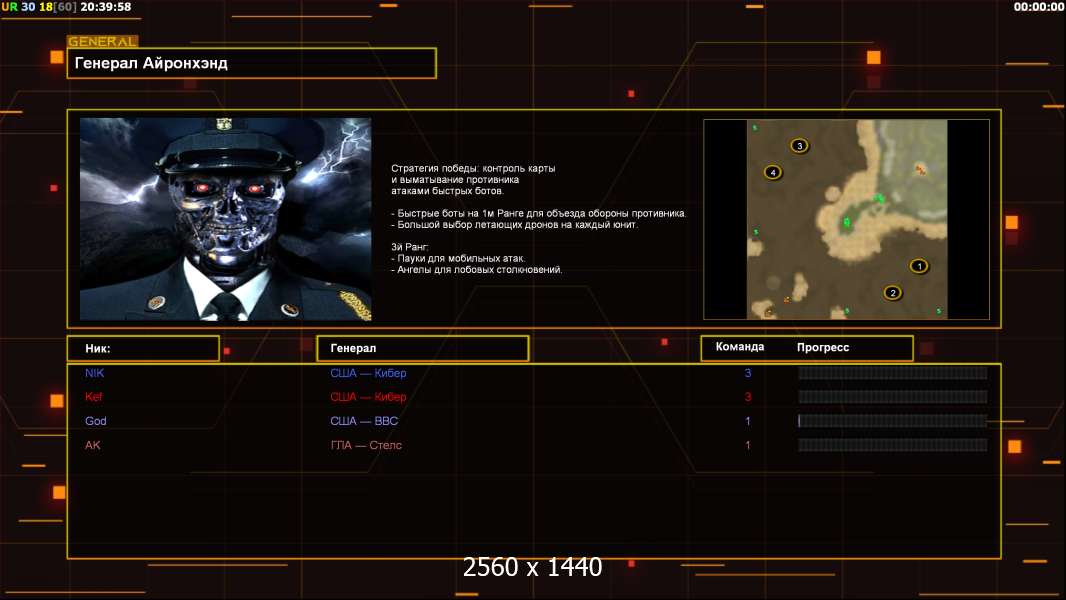Image resolution: width=1066 pixels, height=600 pixels.
Task: Click the GENERAL label tag
Action: [103, 41]
